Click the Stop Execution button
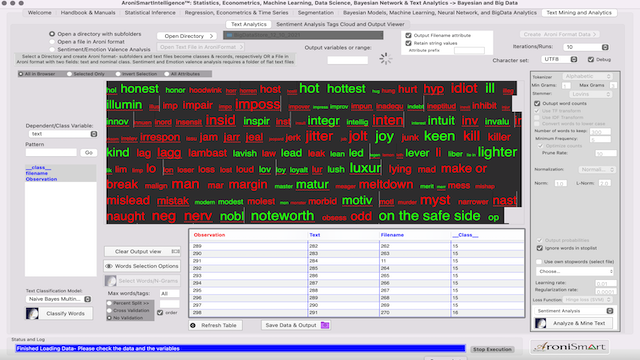This screenshot has width=640, height=360. tap(492, 349)
